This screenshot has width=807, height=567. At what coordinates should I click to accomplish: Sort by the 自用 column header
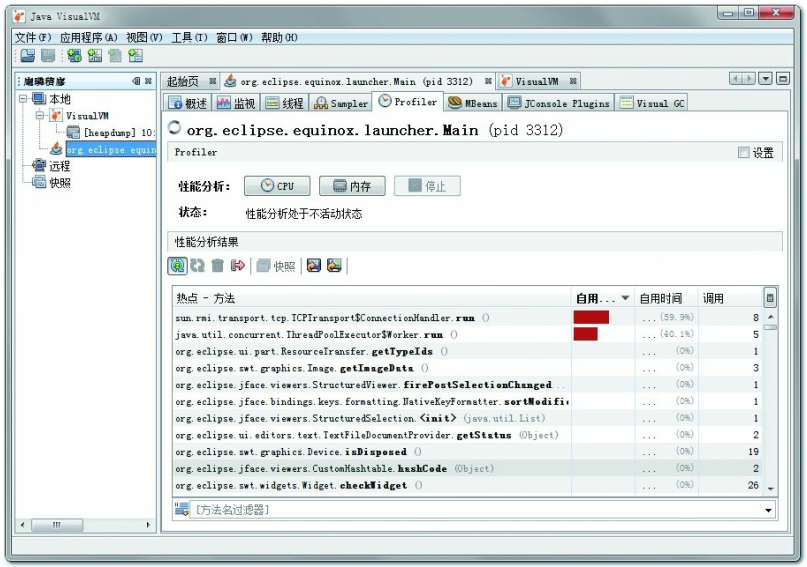point(602,298)
